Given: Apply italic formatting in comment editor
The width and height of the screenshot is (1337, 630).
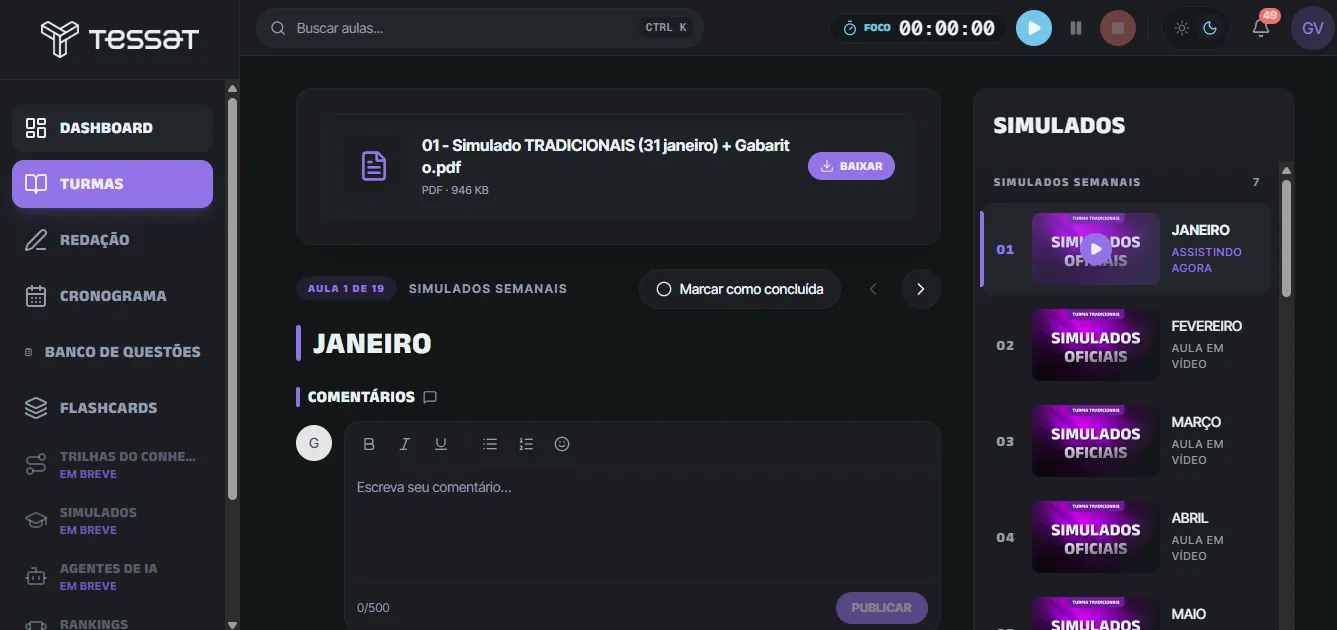Looking at the screenshot, I should 405,444.
